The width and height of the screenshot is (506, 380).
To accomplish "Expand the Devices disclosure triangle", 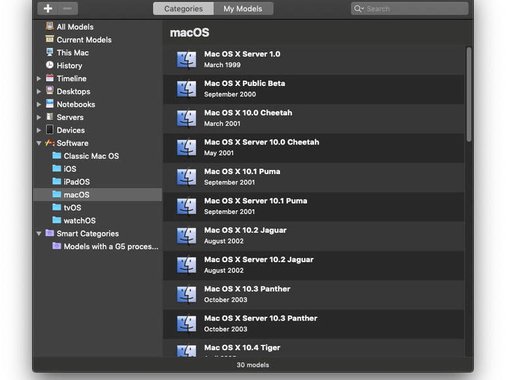I will (39, 130).
